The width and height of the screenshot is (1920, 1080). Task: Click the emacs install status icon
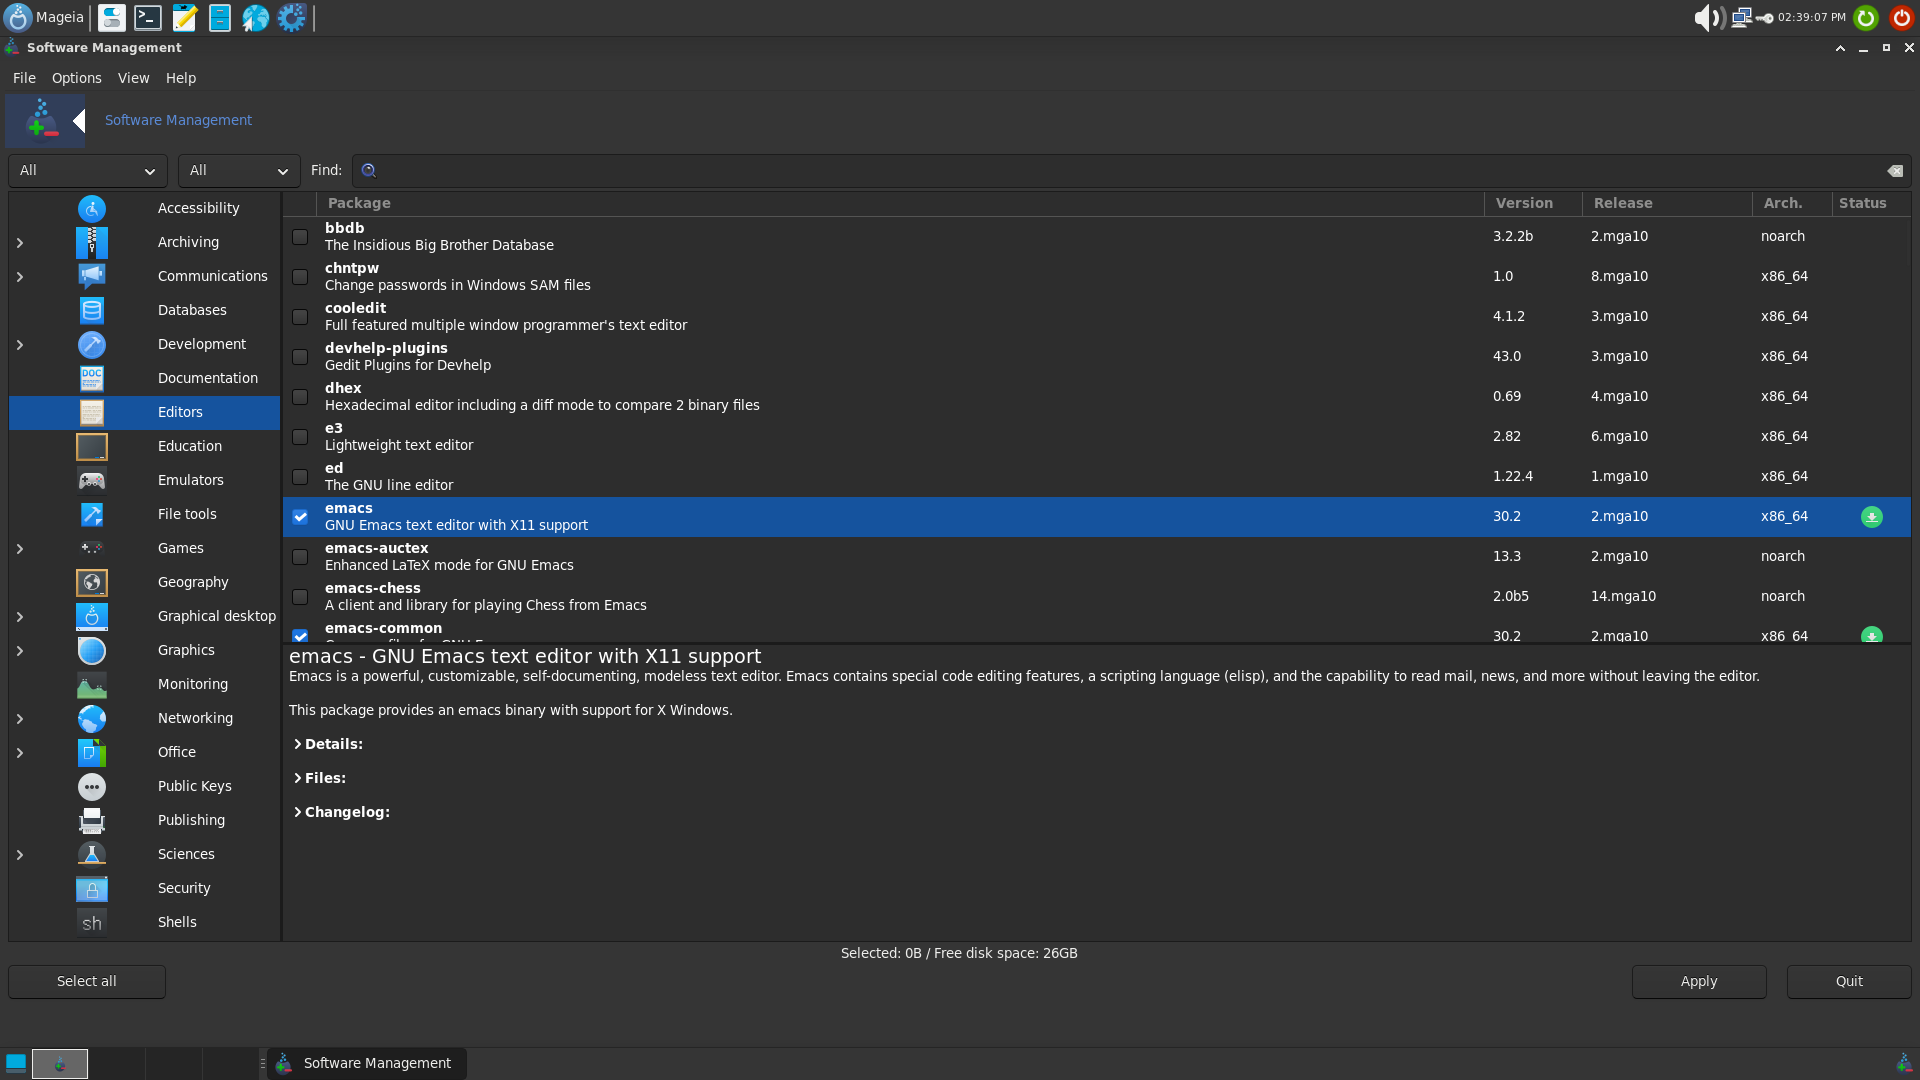pyautogui.click(x=1871, y=517)
